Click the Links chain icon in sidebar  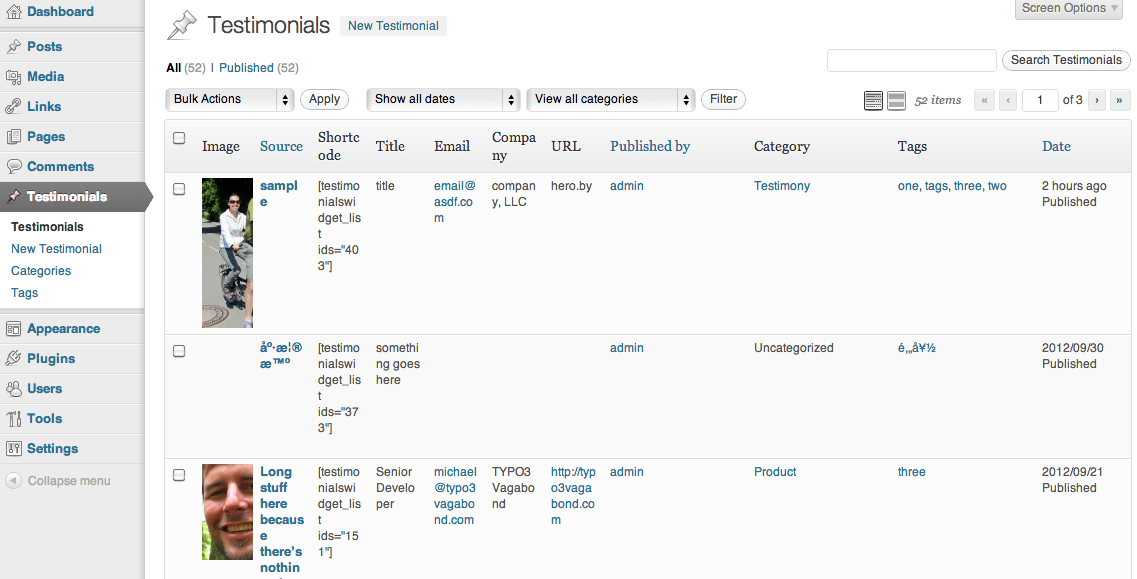(13, 107)
